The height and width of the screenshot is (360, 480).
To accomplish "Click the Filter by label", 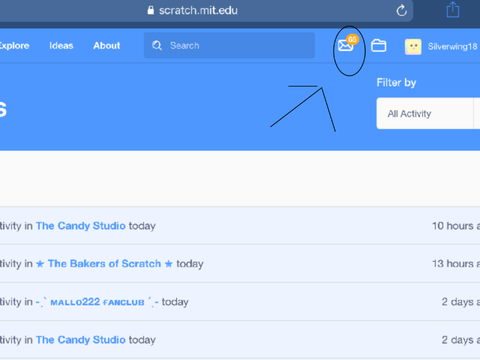I will tap(396, 83).
